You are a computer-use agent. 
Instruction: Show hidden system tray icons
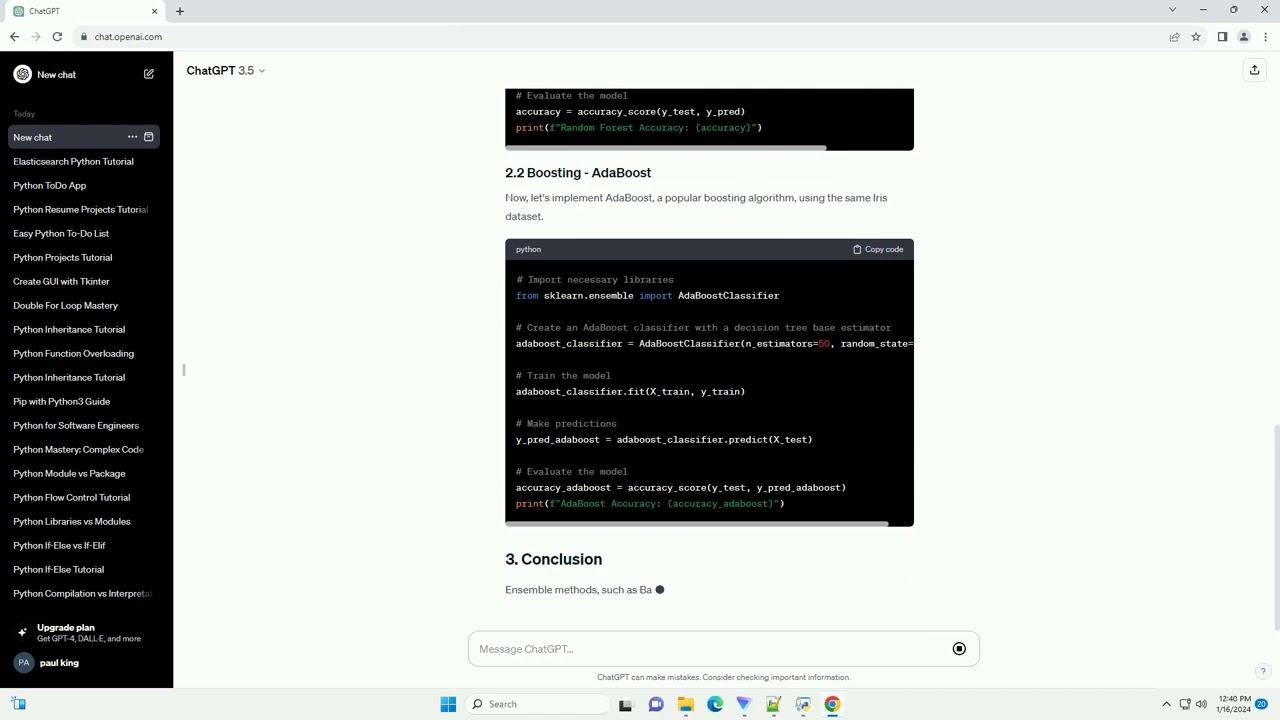coord(1166,704)
